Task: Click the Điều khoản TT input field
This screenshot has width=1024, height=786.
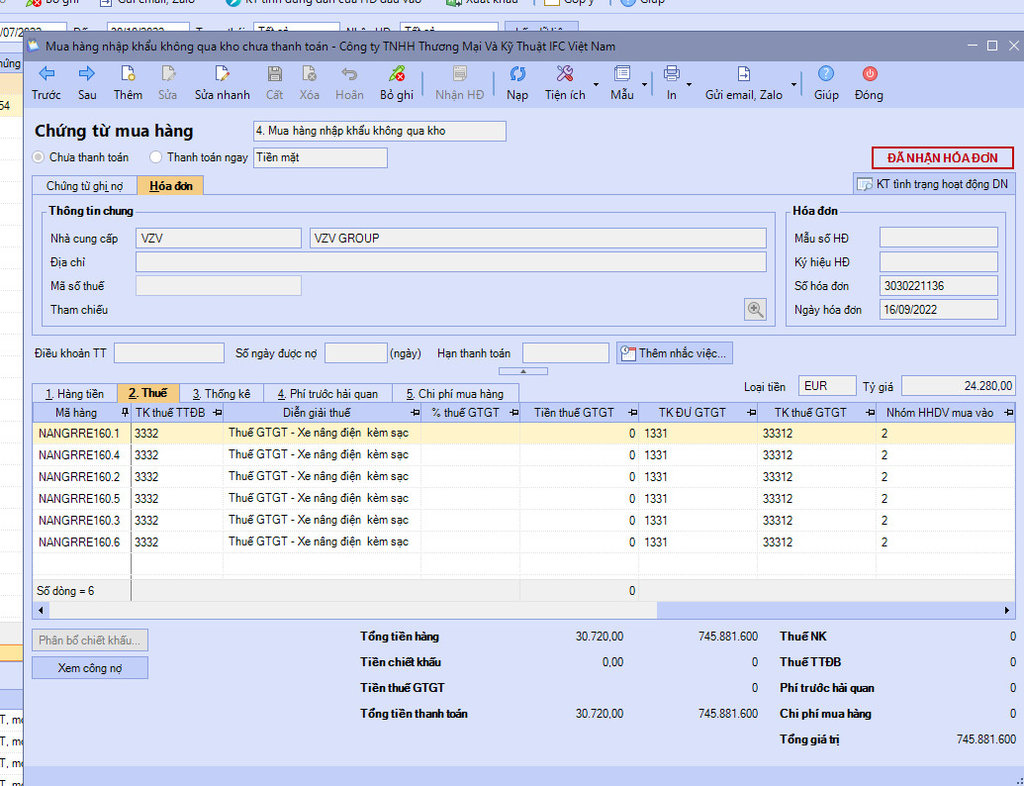Action: pos(169,353)
